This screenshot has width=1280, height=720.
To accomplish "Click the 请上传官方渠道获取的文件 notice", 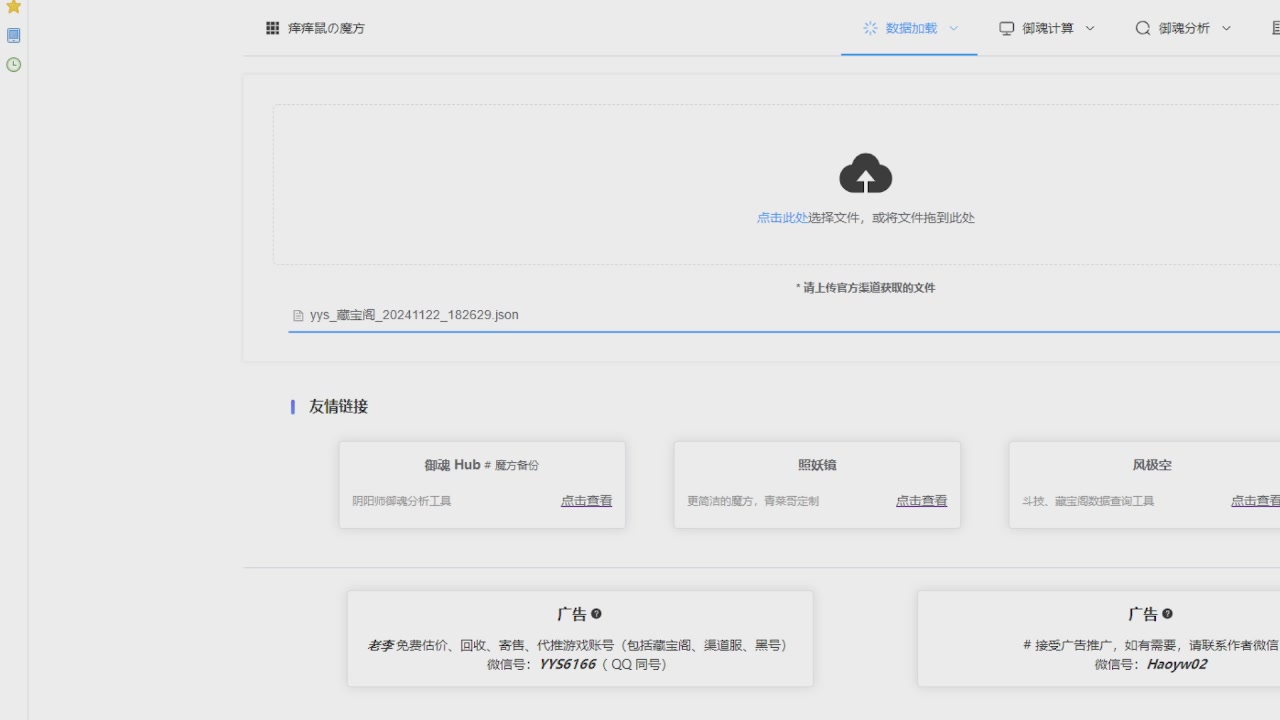I will click(x=866, y=288).
